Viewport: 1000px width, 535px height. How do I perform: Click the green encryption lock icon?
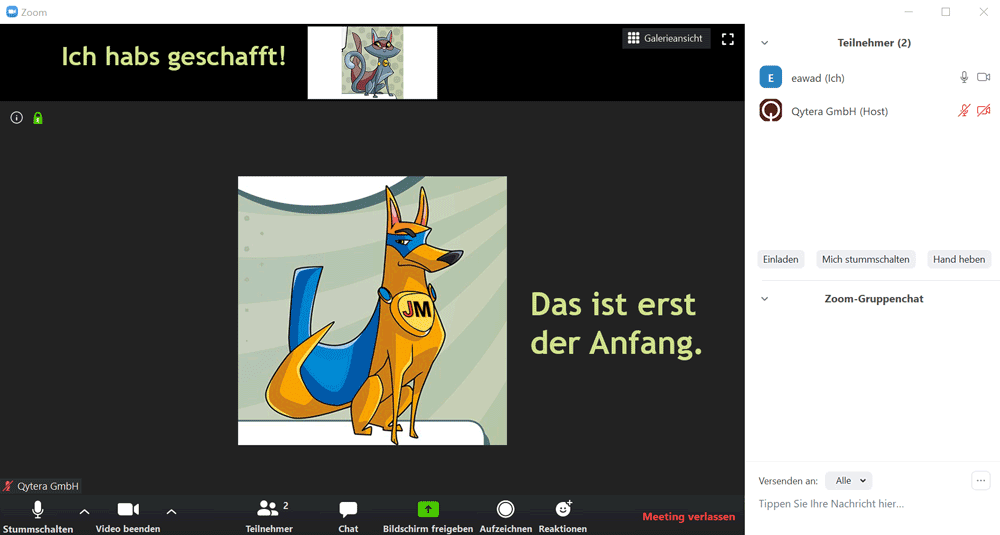tap(38, 118)
